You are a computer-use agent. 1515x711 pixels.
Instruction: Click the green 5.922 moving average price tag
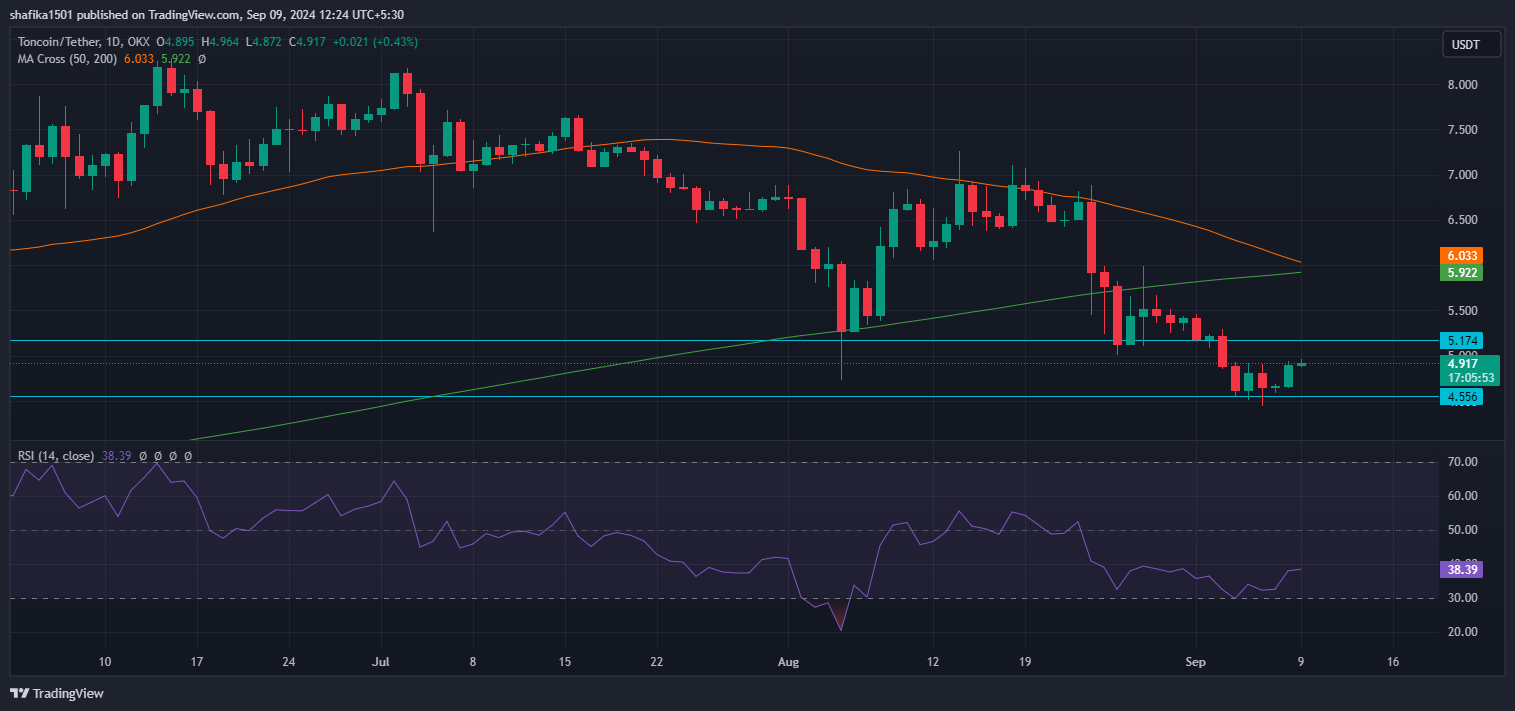point(1461,273)
